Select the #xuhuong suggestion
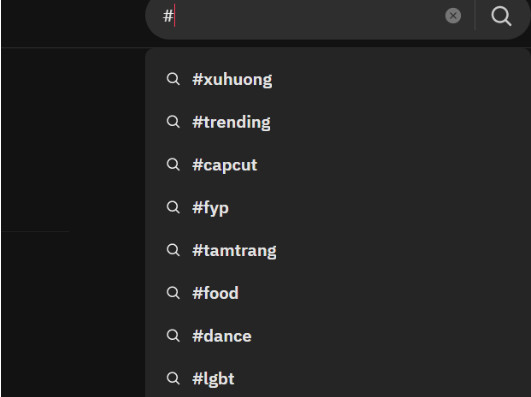Viewport: 531px width, 397px height. 337,79
